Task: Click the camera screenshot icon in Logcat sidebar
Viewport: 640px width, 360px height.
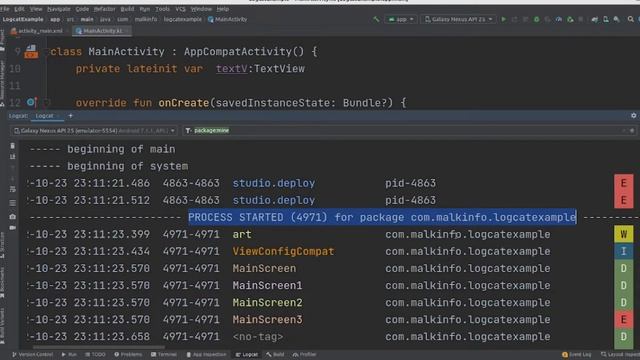Action: [x=13, y=216]
